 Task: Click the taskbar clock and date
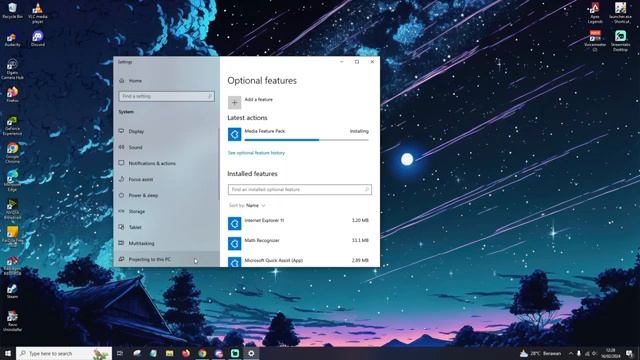coord(610,353)
